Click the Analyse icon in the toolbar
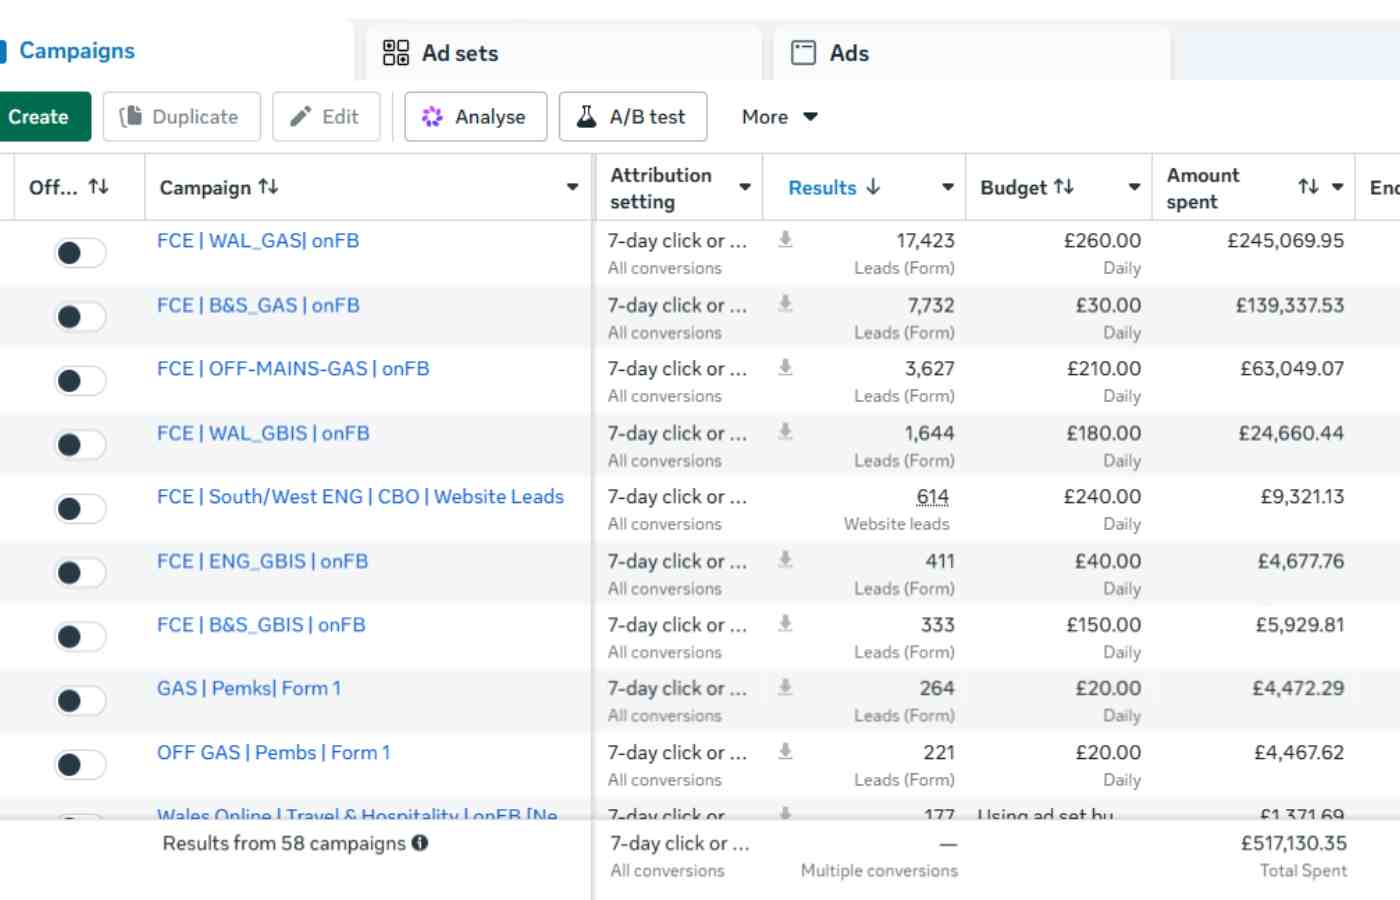1400x900 pixels. pos(434,117)
